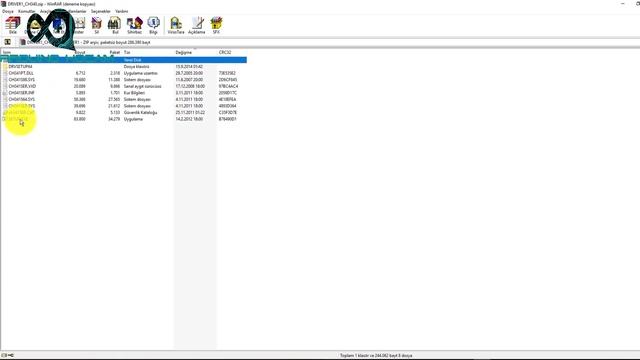This screenshot has height=360, width=640.
Task: Select the file CH341SER.CAT
Action: [22, 112]
